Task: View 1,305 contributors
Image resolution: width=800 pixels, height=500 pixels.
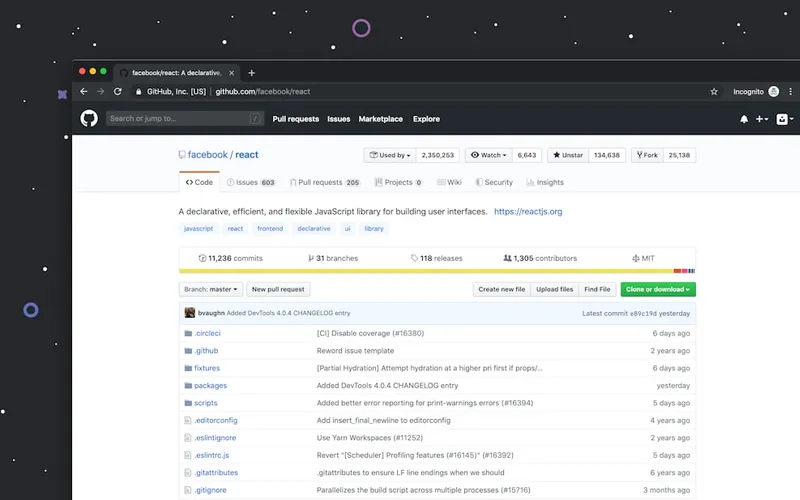Action: coord(540,258)
